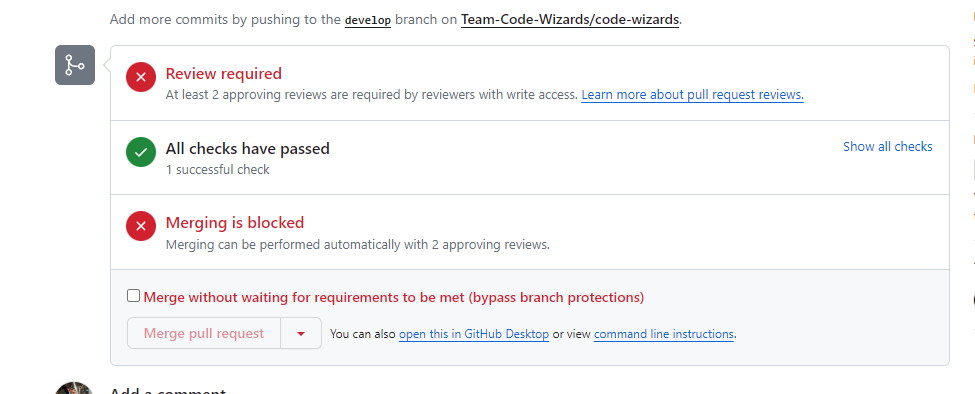The width and height of the screenshot is (975, 394).
Task: Click text 'Merging can be performed automatically'
Action: click(358, 244)
